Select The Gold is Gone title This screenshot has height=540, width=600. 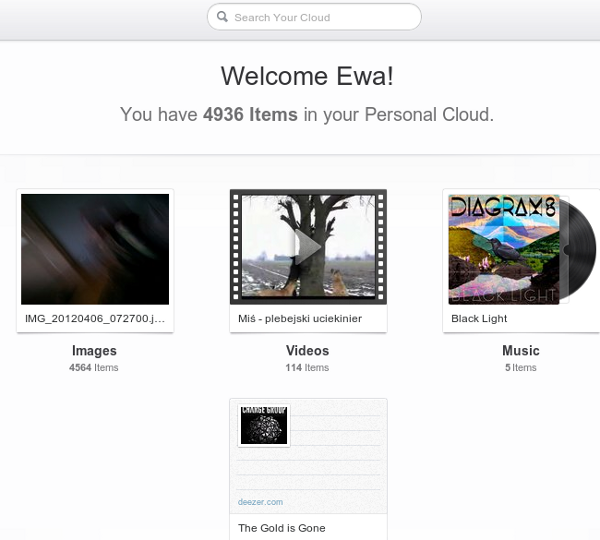tap(282, 528)
